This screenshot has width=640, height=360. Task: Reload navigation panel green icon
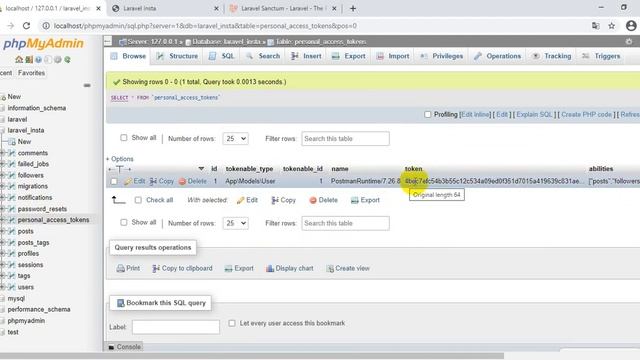[67, 60]
